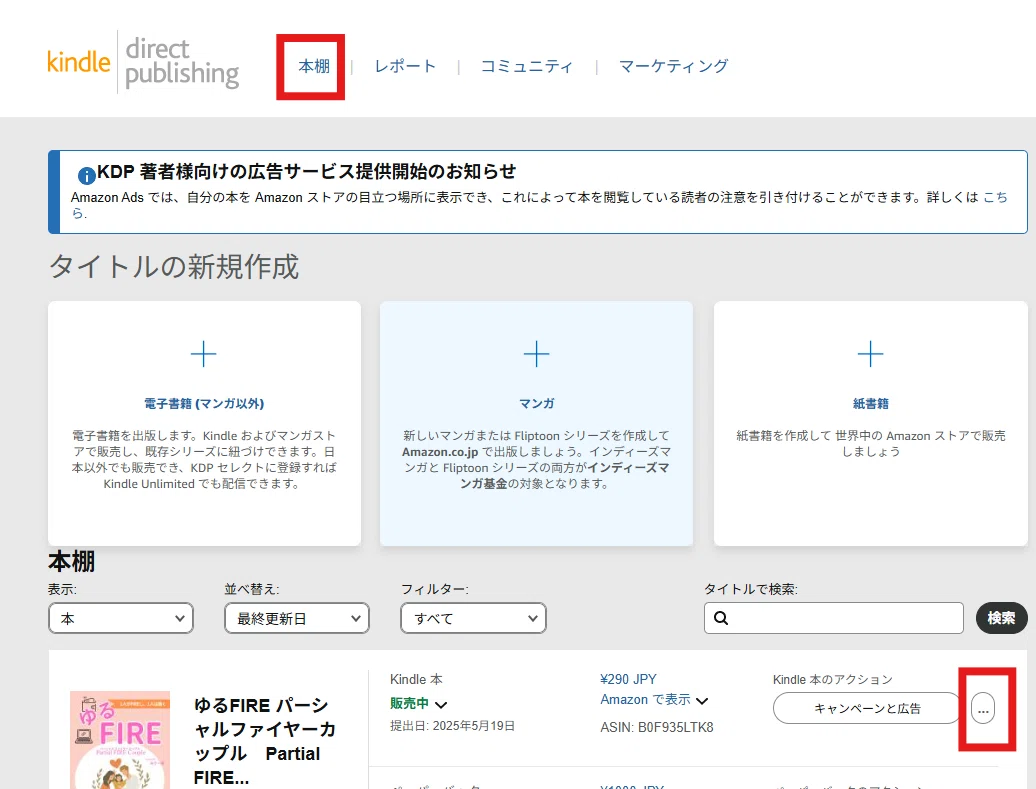Open the ゆるFIRE book cover thumbnail
1036x789 pixels.
120,740
